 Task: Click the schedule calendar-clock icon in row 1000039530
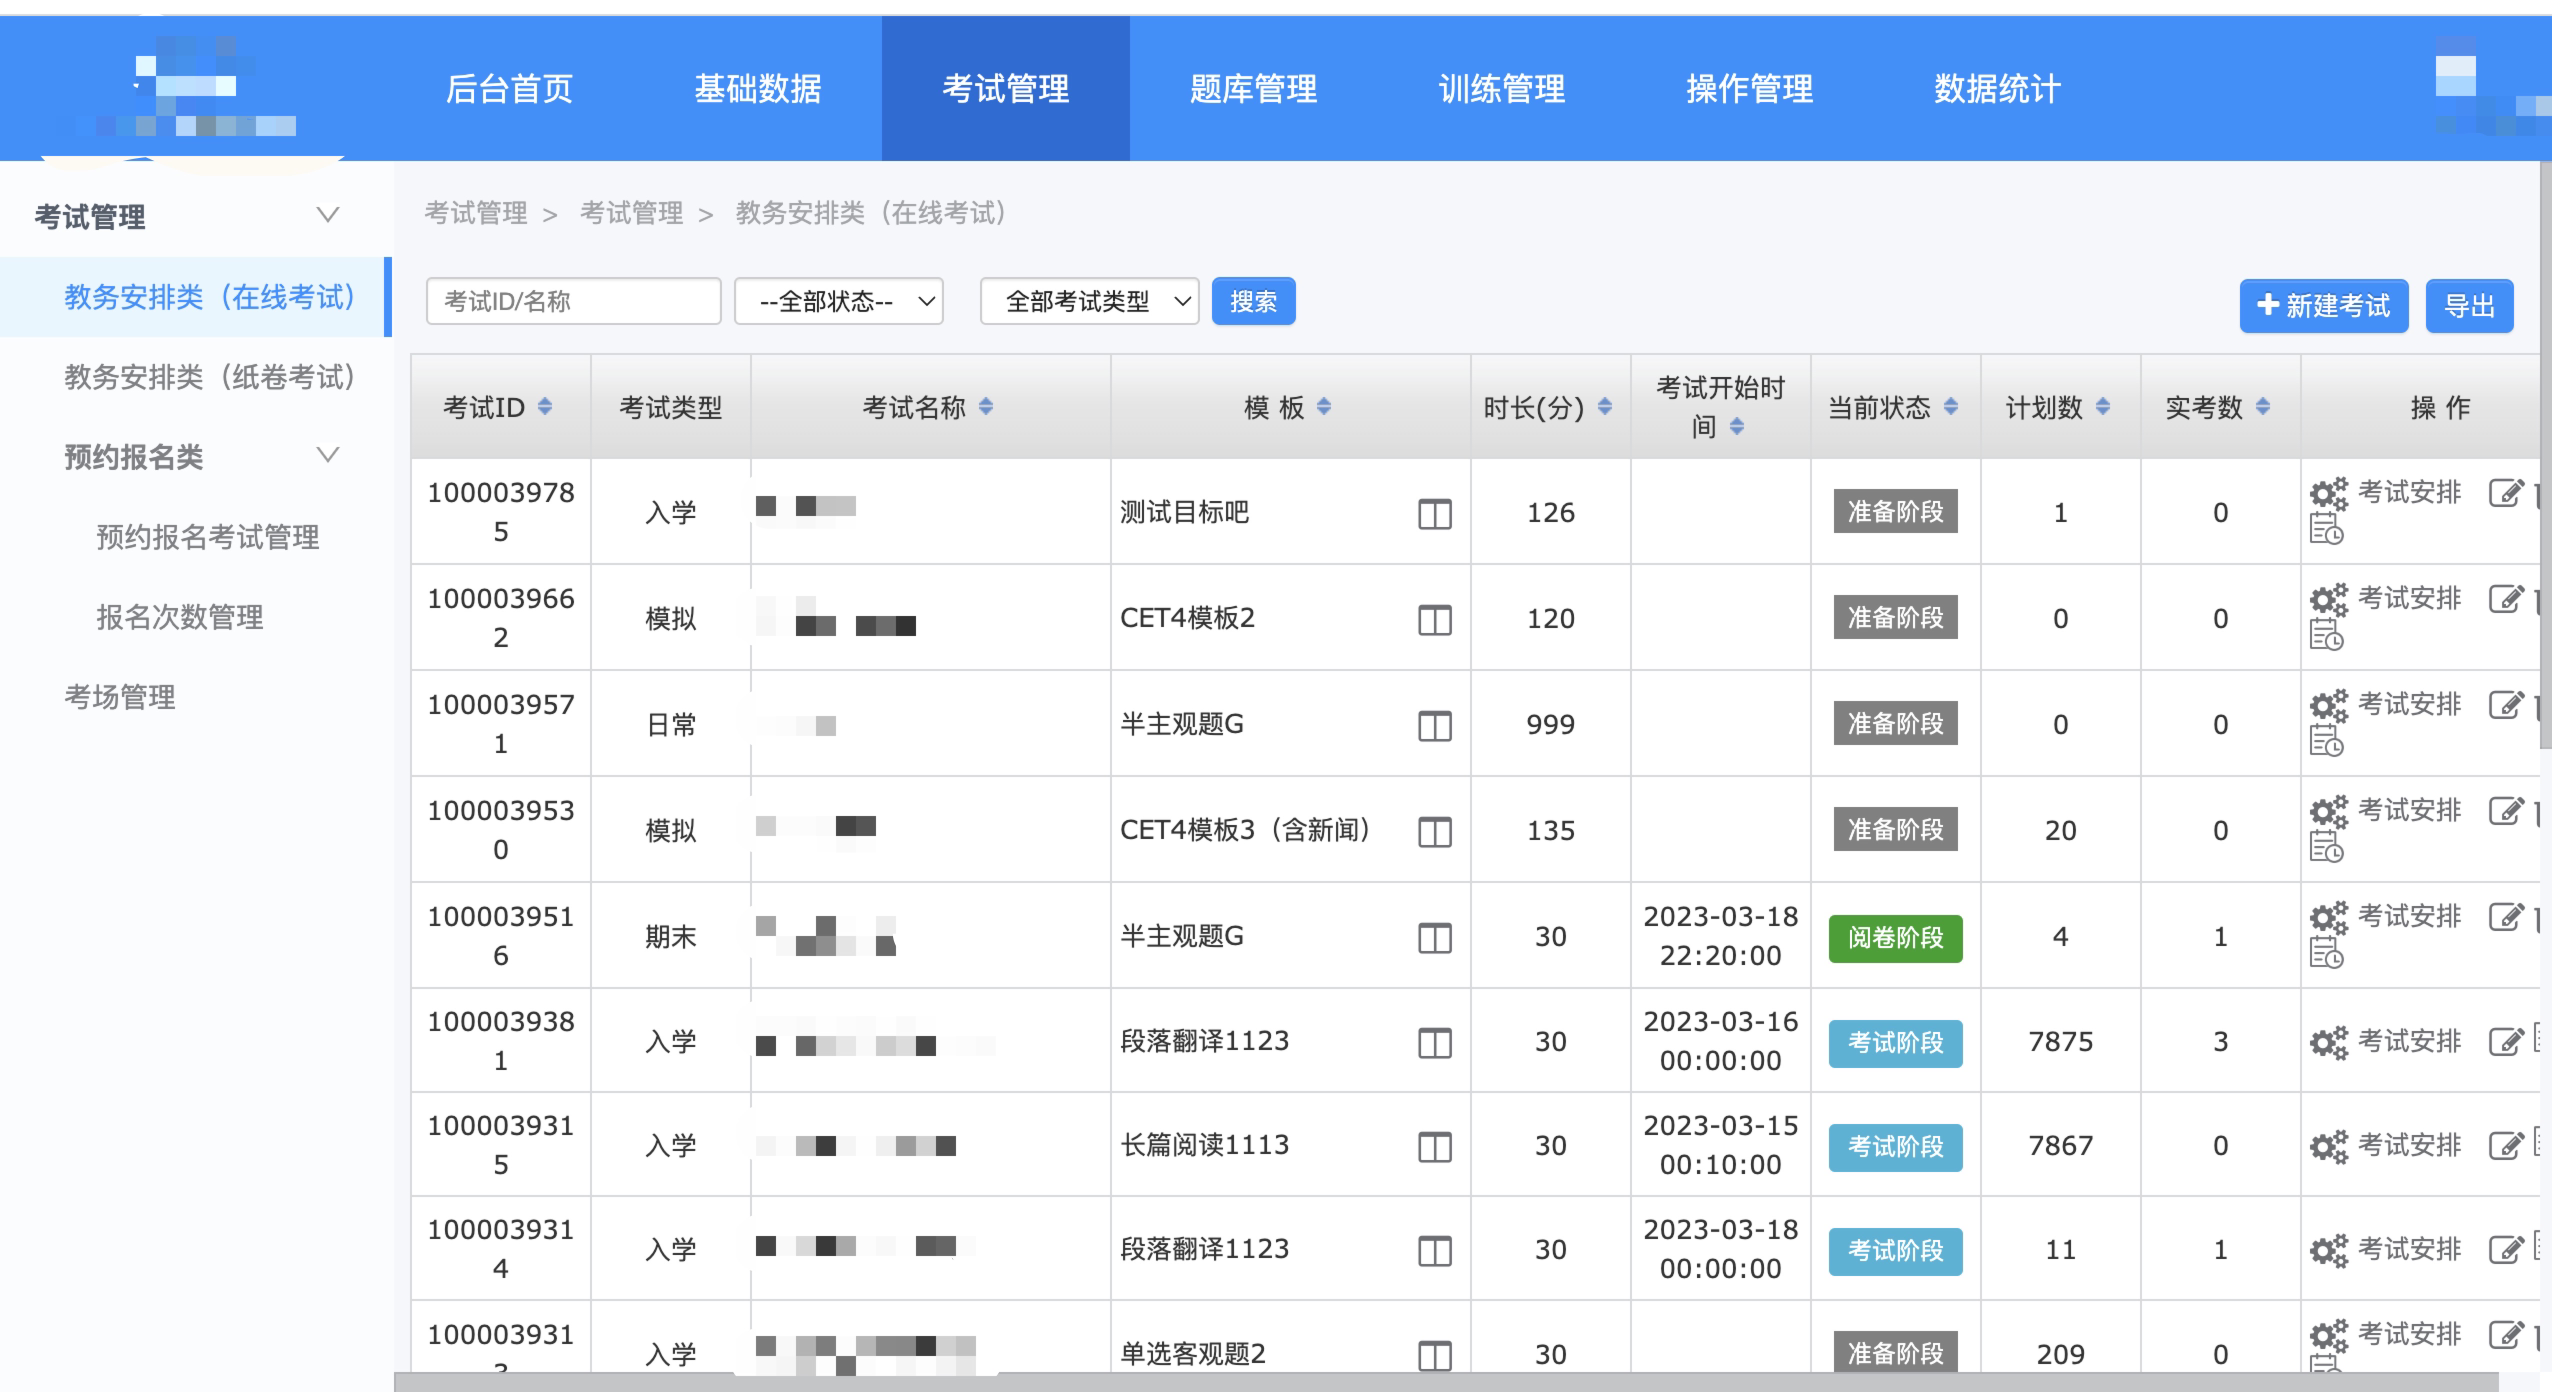tap(2326, 846)
